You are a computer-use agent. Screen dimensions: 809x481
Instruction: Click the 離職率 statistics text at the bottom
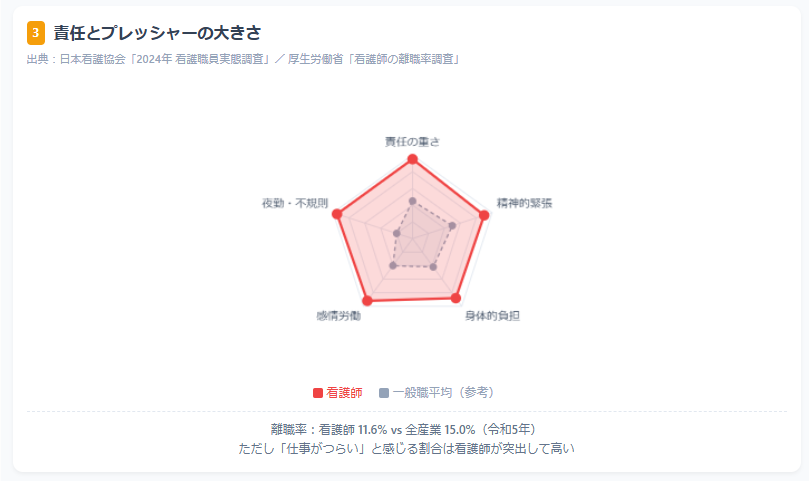404,429
